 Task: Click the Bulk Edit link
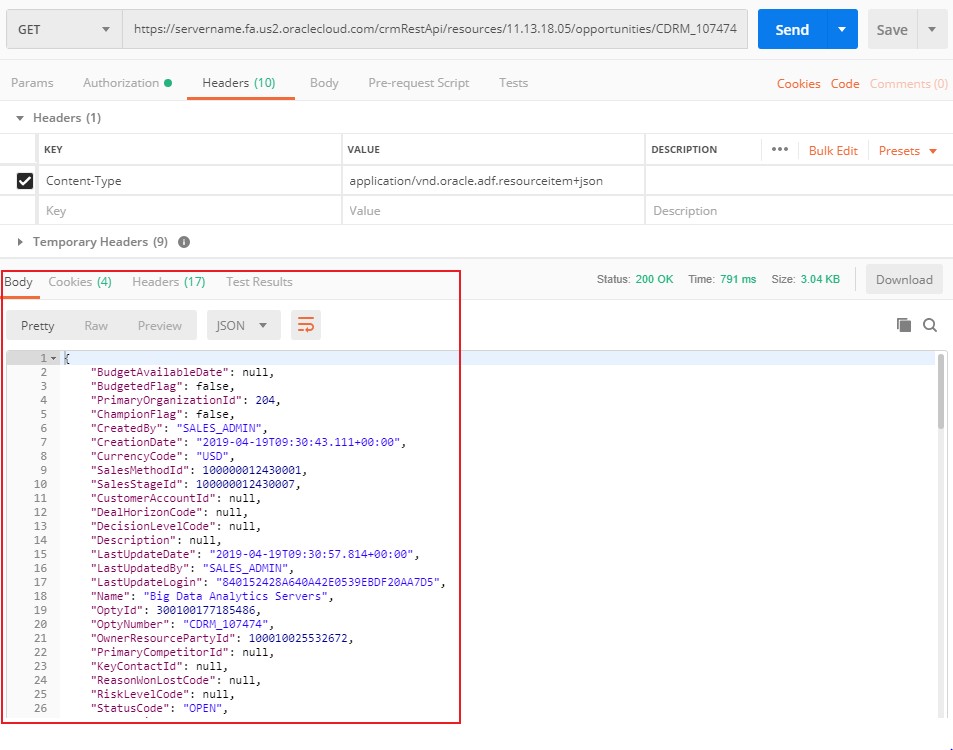click(x=833, y=151)
